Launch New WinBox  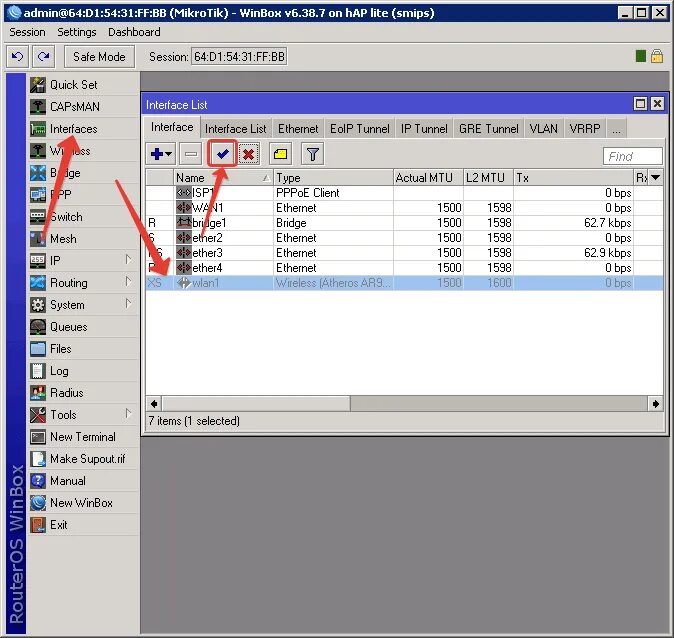pos(81,503)
